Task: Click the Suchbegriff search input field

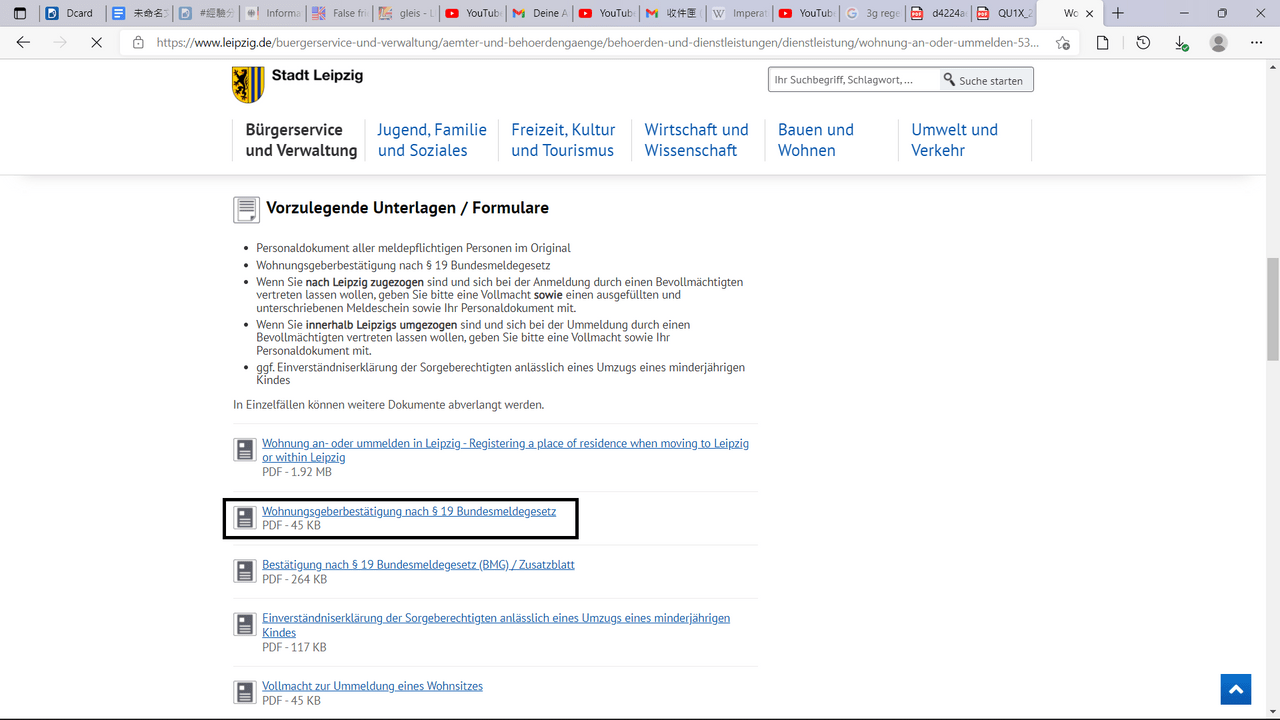Action: (853, 80)
